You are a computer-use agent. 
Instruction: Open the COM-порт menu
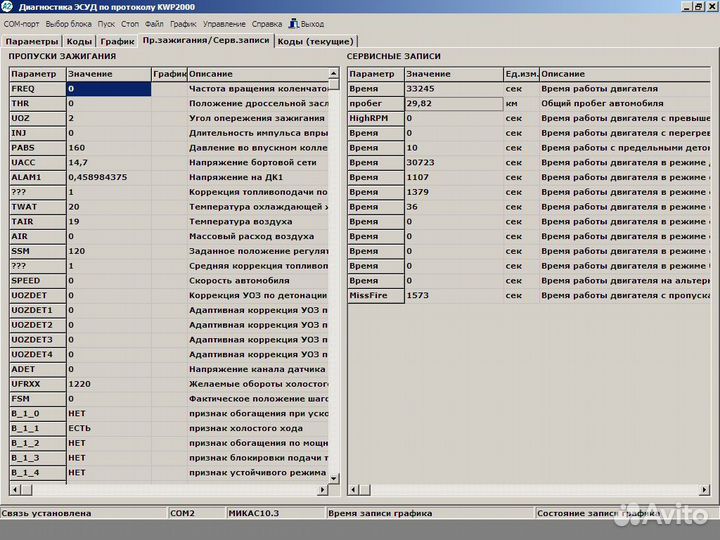point(22,23)
